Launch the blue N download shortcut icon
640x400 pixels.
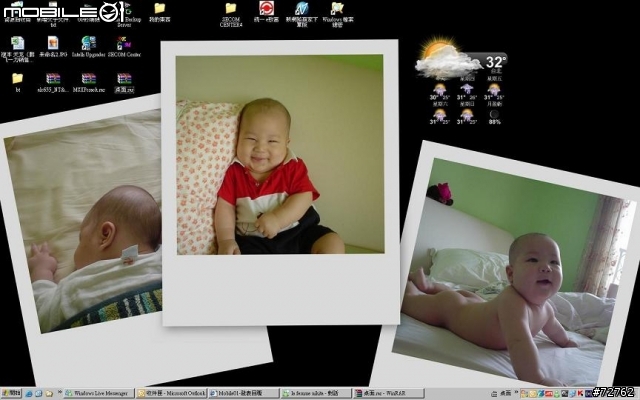(302, 8)
